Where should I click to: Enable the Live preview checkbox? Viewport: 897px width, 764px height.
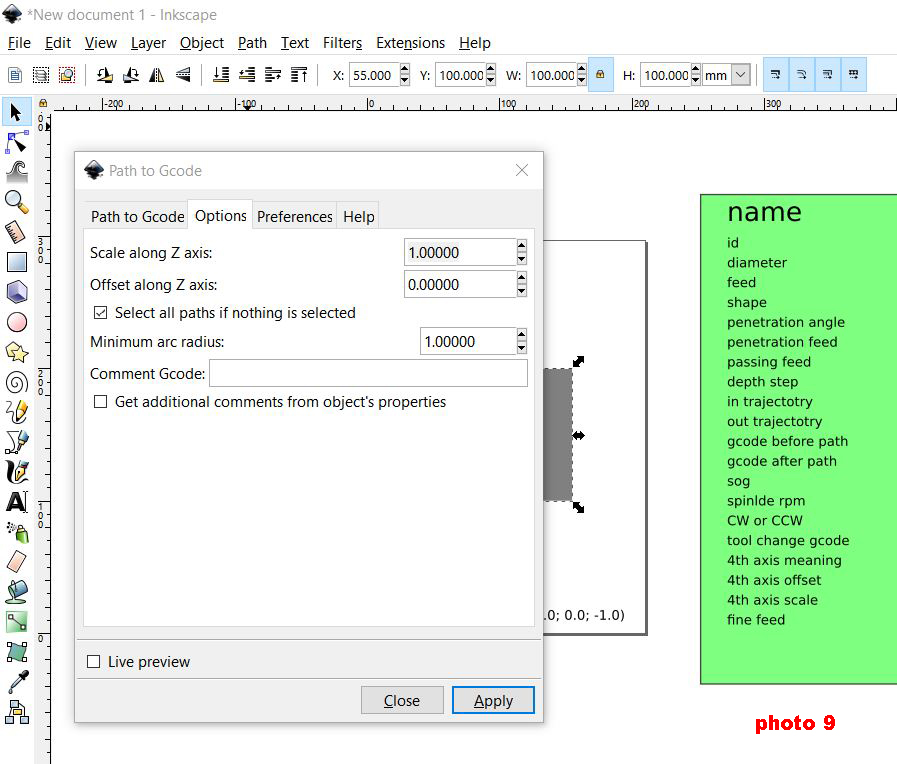tap(93, 662)
